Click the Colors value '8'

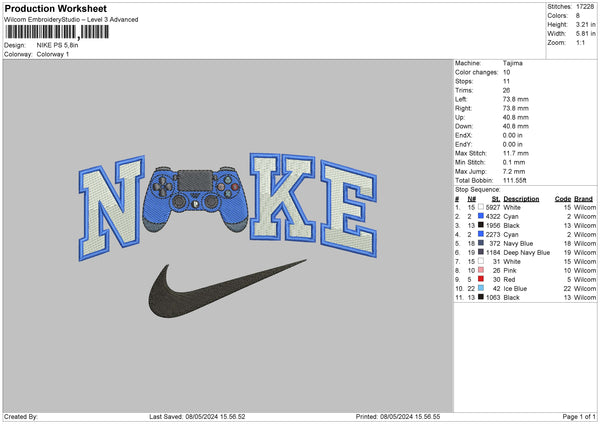point(578,16)
